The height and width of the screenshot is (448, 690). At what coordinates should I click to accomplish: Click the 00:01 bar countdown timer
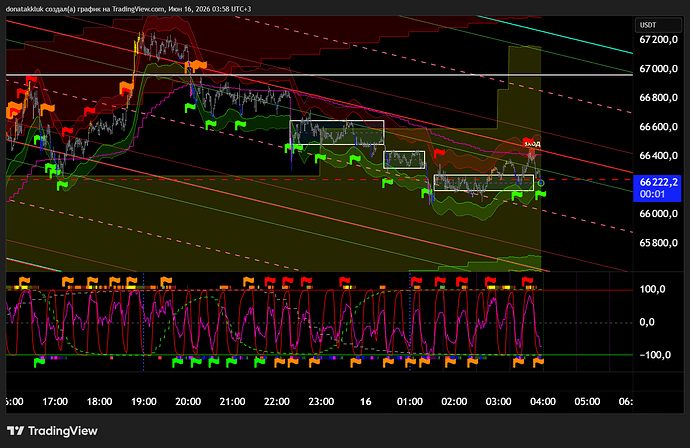click(652, 194)
